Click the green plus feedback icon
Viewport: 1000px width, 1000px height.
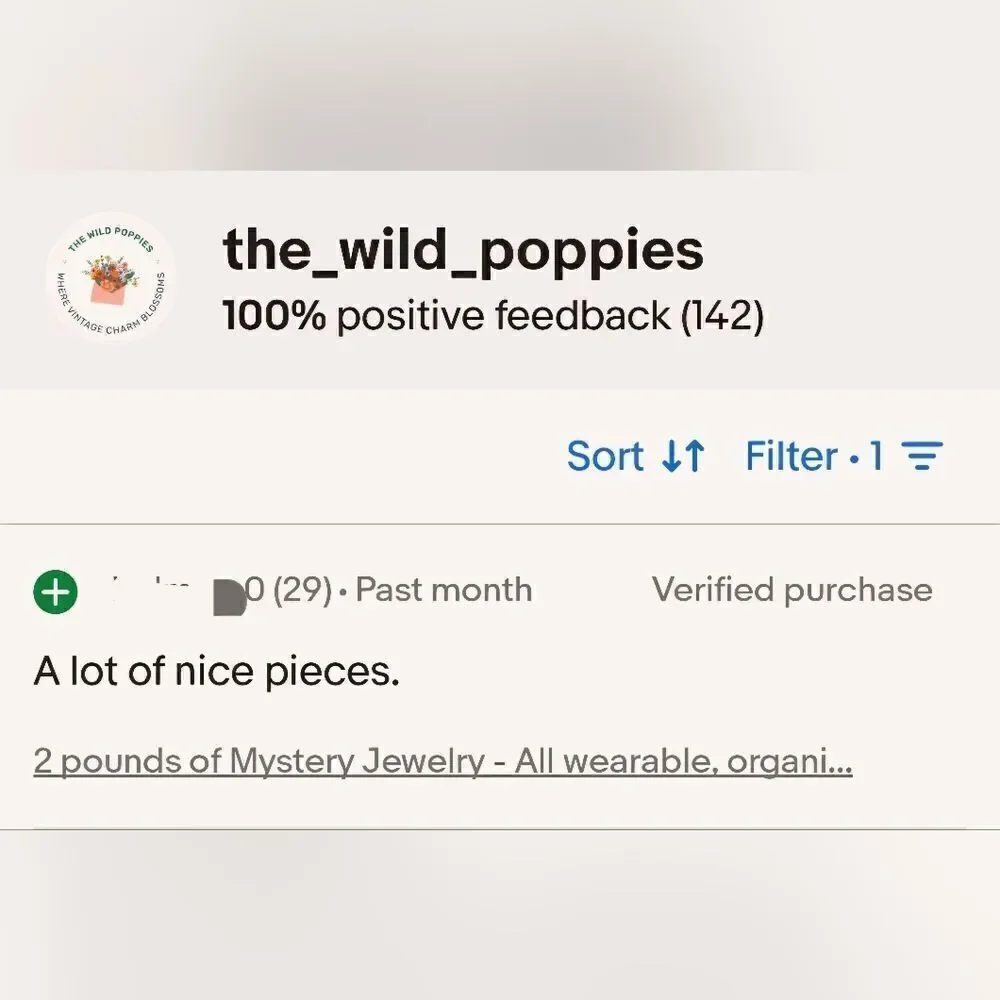click(x=56, y=591)
